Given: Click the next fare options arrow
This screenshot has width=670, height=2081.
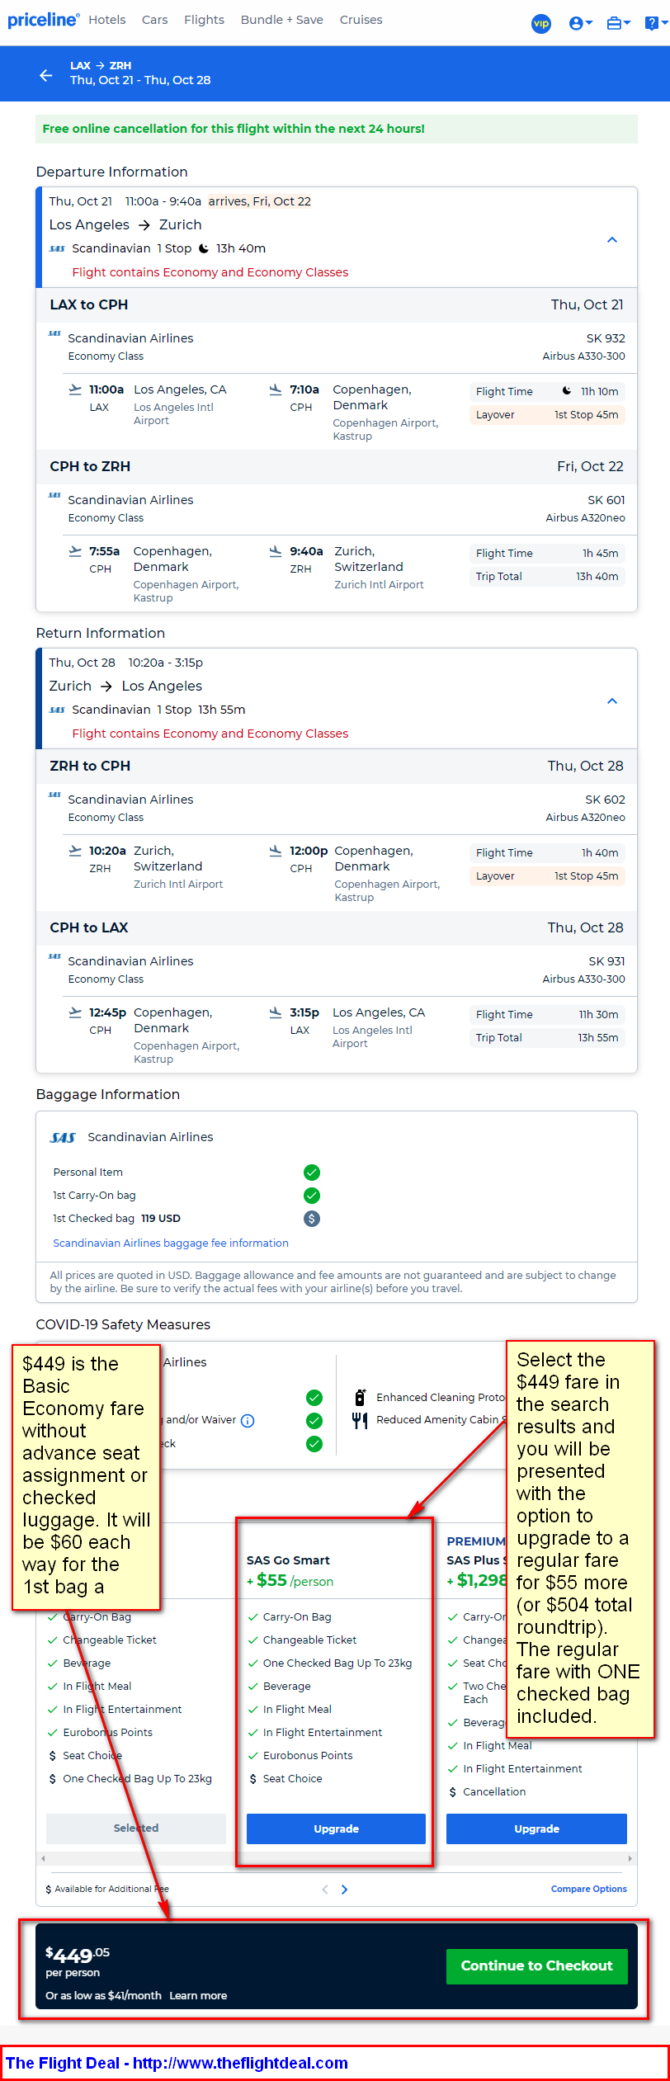Looking at the screenshot, I should (x=345, y=1889).
